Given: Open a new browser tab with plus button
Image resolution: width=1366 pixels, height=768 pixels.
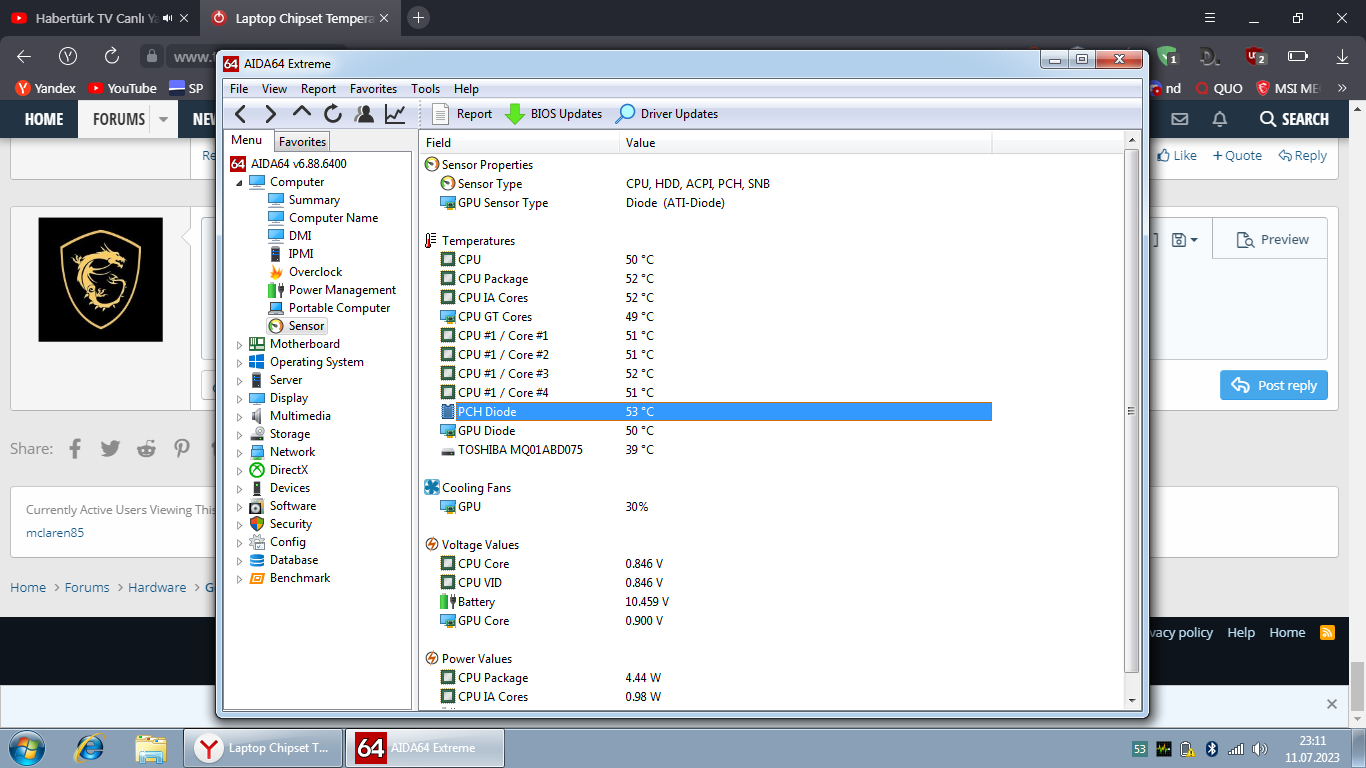Looking at the screenshot, I should click(x=418, y=17).
